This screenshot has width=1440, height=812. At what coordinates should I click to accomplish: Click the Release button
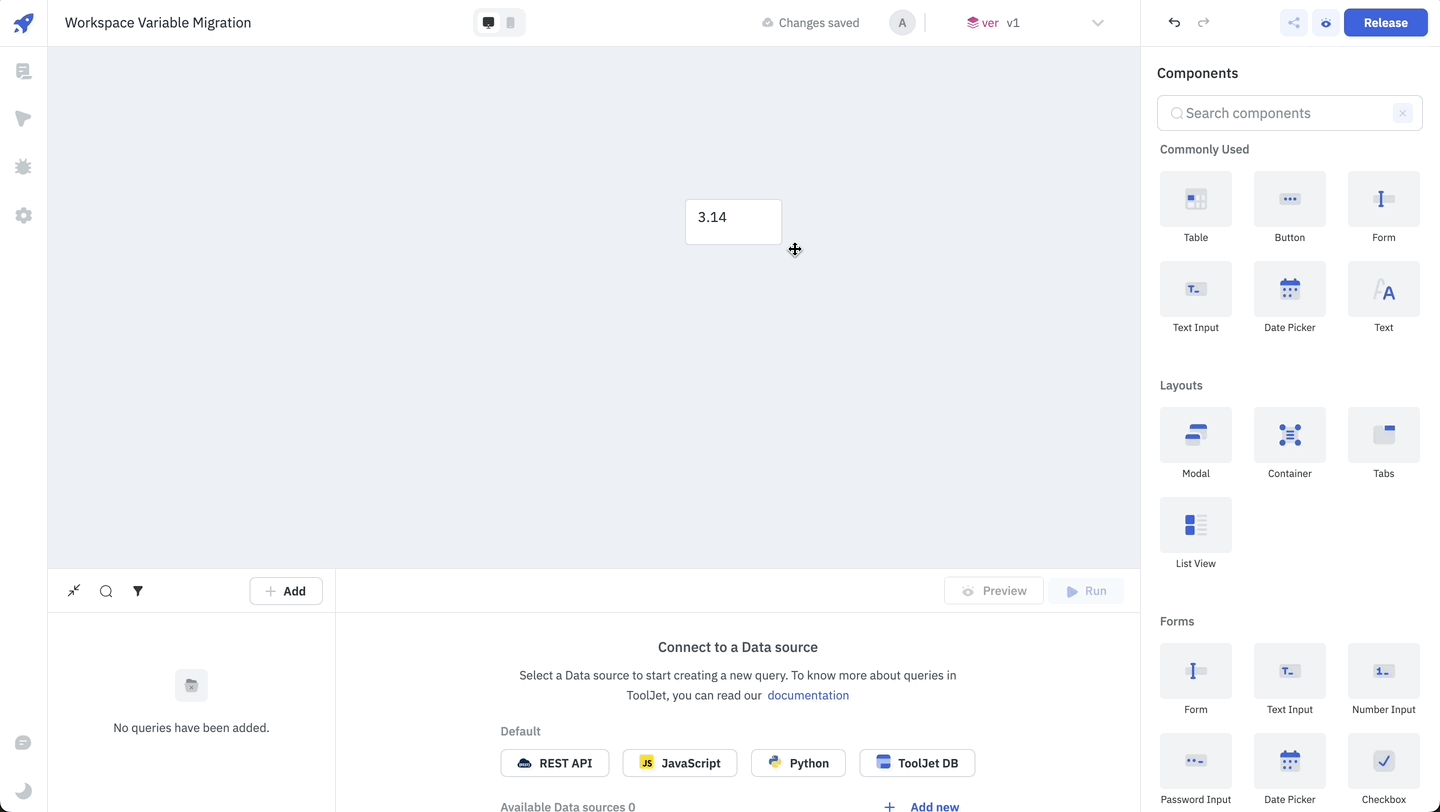[1385, 22]
